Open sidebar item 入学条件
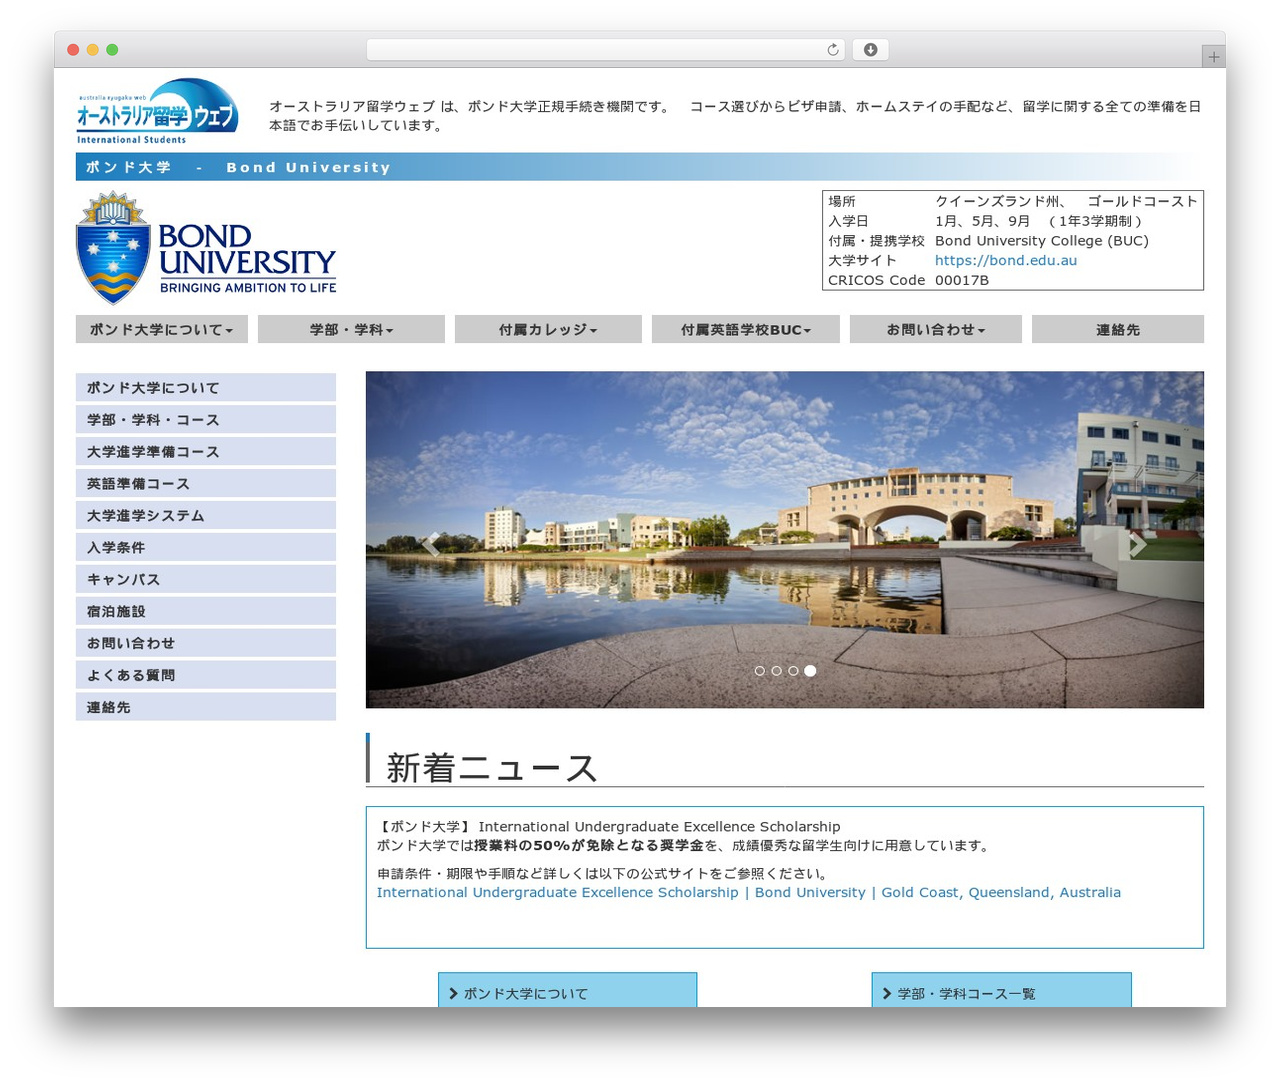1280x1084 pixels. tap(206, 547)
